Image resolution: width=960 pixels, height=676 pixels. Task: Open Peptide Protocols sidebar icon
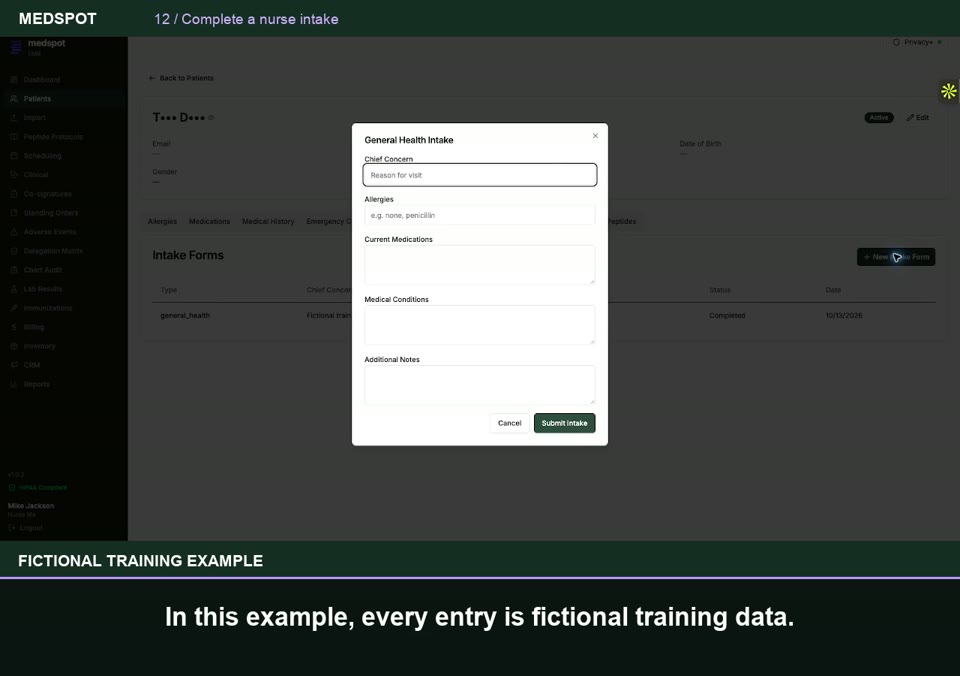[x=14, y=137]
